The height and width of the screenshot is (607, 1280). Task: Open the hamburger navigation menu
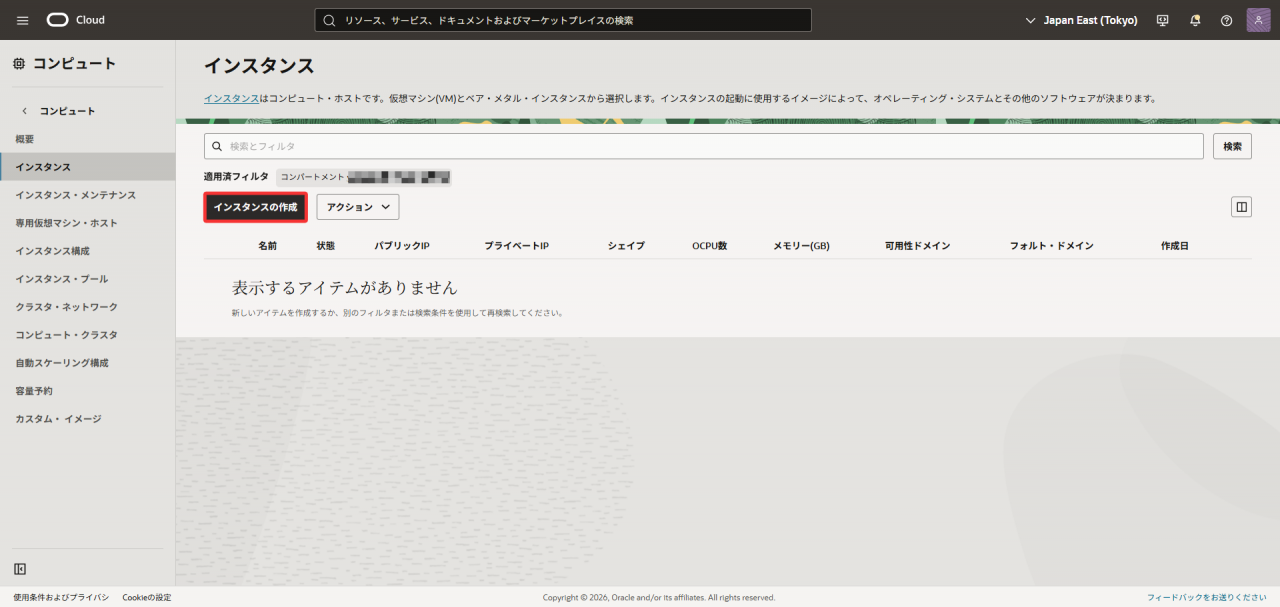coord(22,20)
